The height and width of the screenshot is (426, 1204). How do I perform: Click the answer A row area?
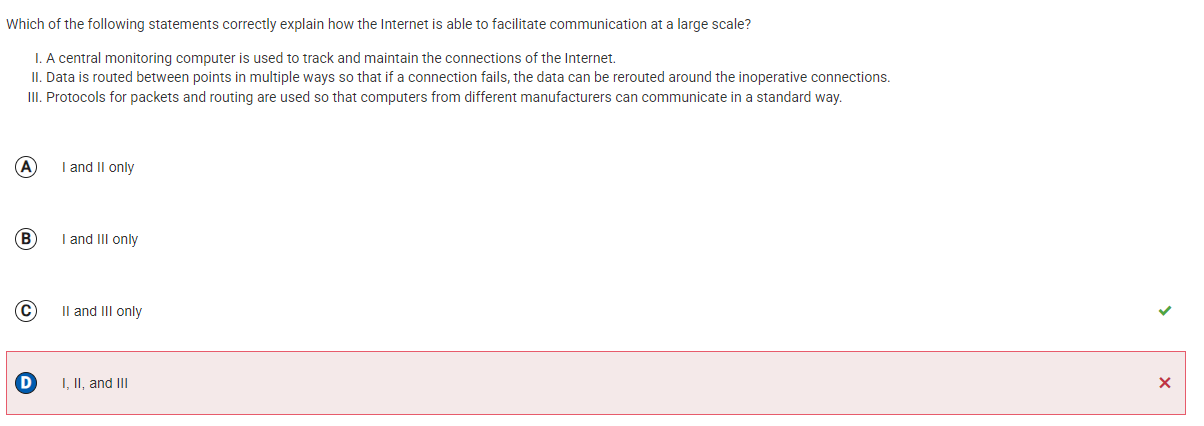596,167
